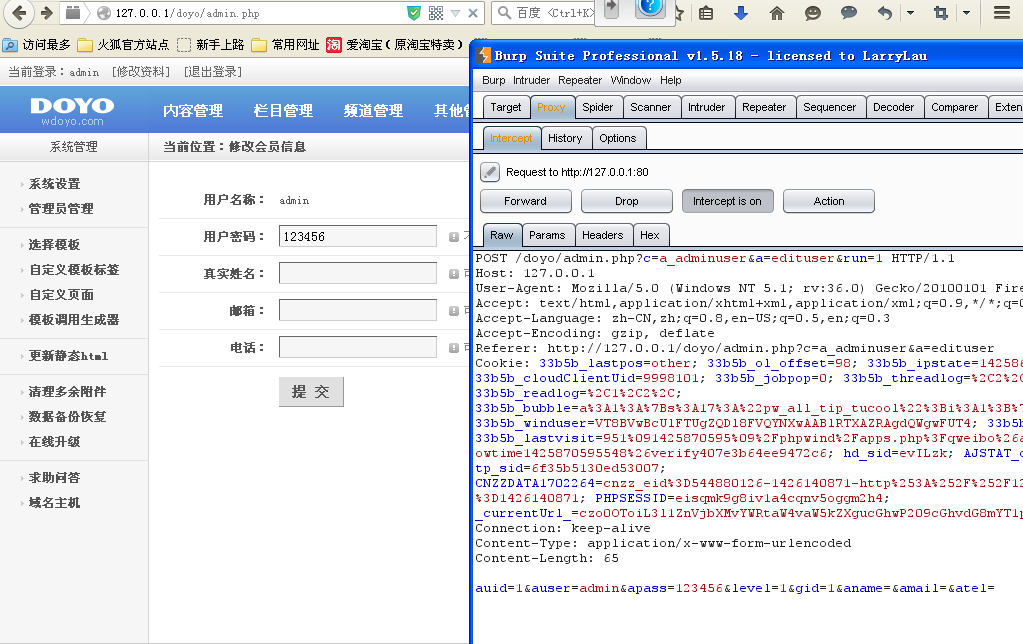Open the 内容管理 nav menu
Screen dimensions: 1023x644
pyautogui.click(x=193, y=111)
